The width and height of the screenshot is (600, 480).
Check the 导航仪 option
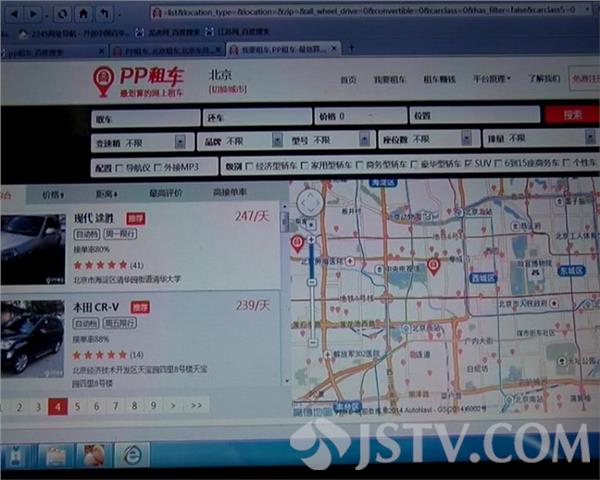click(x=120, y=166)
